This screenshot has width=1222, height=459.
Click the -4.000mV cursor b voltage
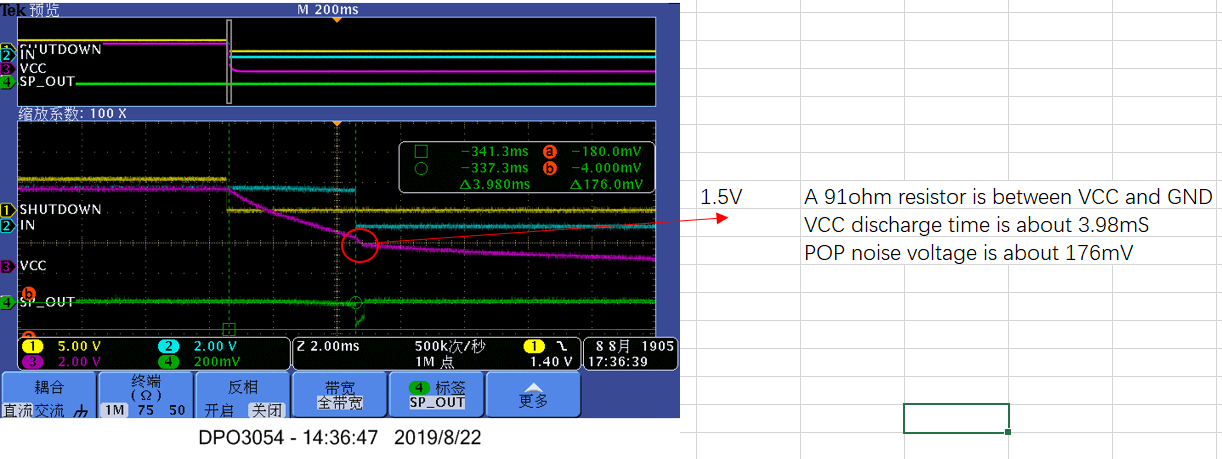(606, 168)
